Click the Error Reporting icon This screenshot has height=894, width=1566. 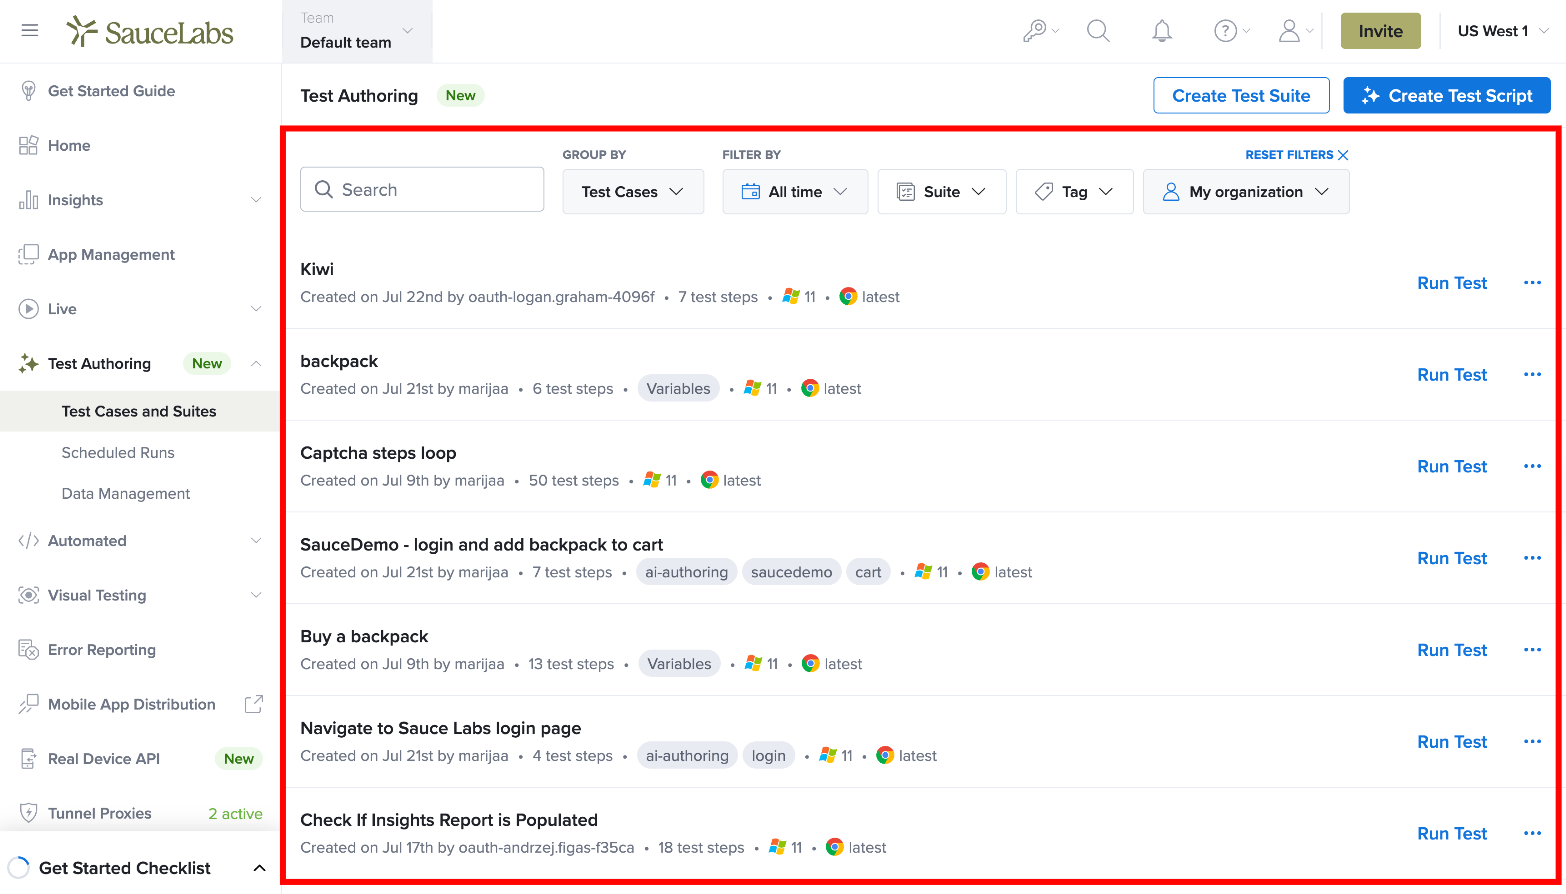click(x=28, y=650)
